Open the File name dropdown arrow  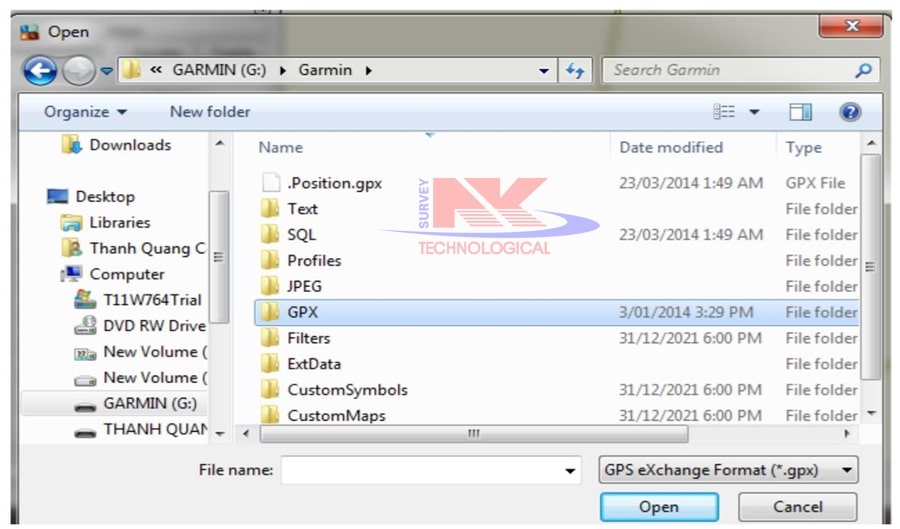[x=570, y=470]
